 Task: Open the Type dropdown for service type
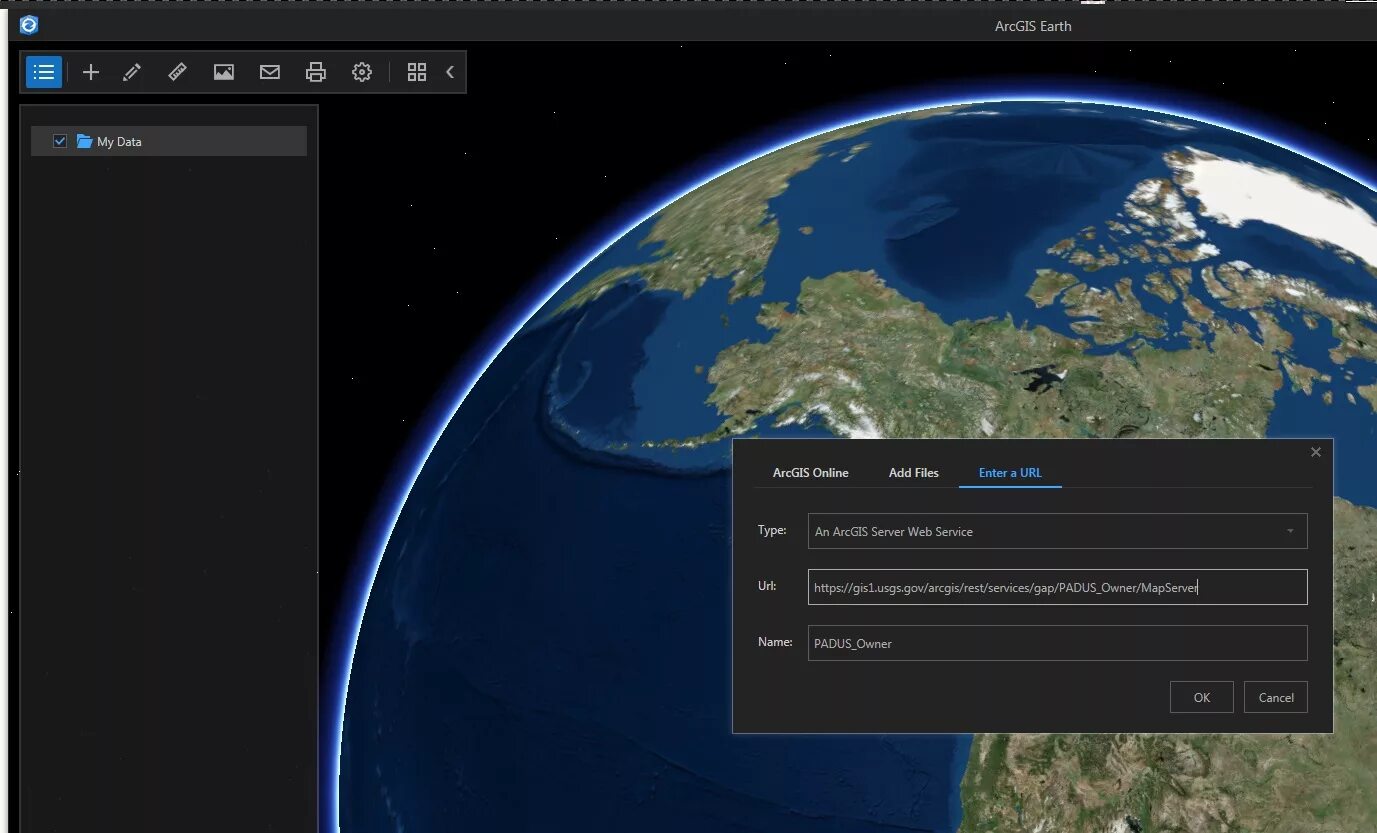click(x=1057, y=531)
